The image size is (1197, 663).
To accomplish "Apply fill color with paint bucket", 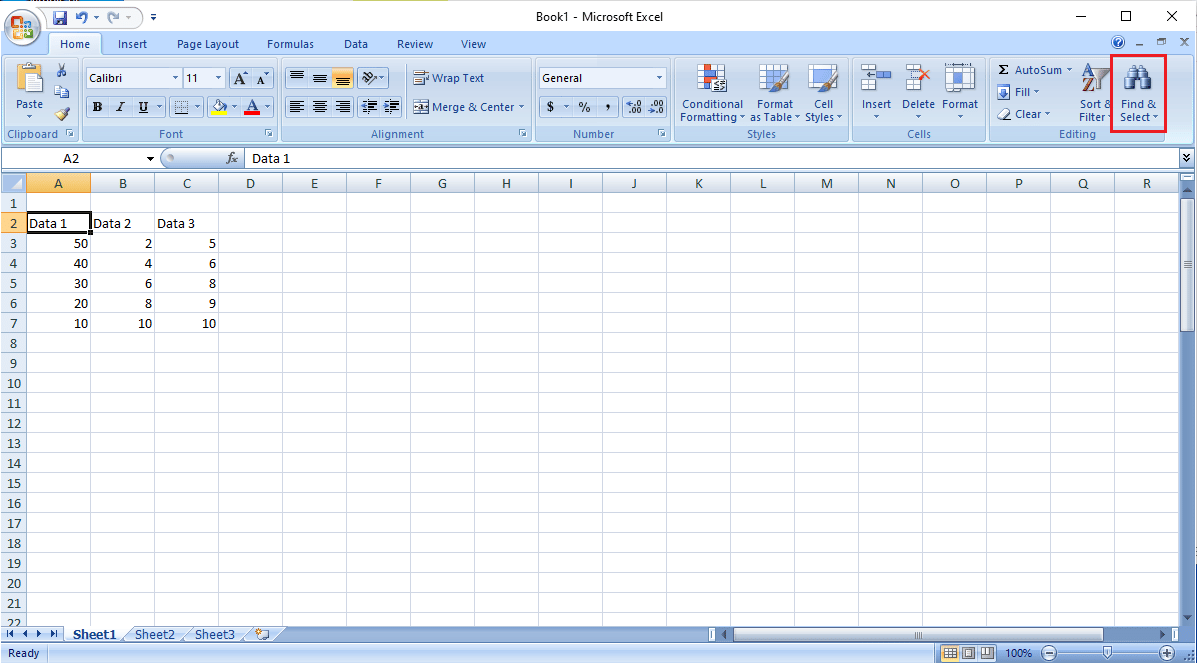I will coord(218,107).
